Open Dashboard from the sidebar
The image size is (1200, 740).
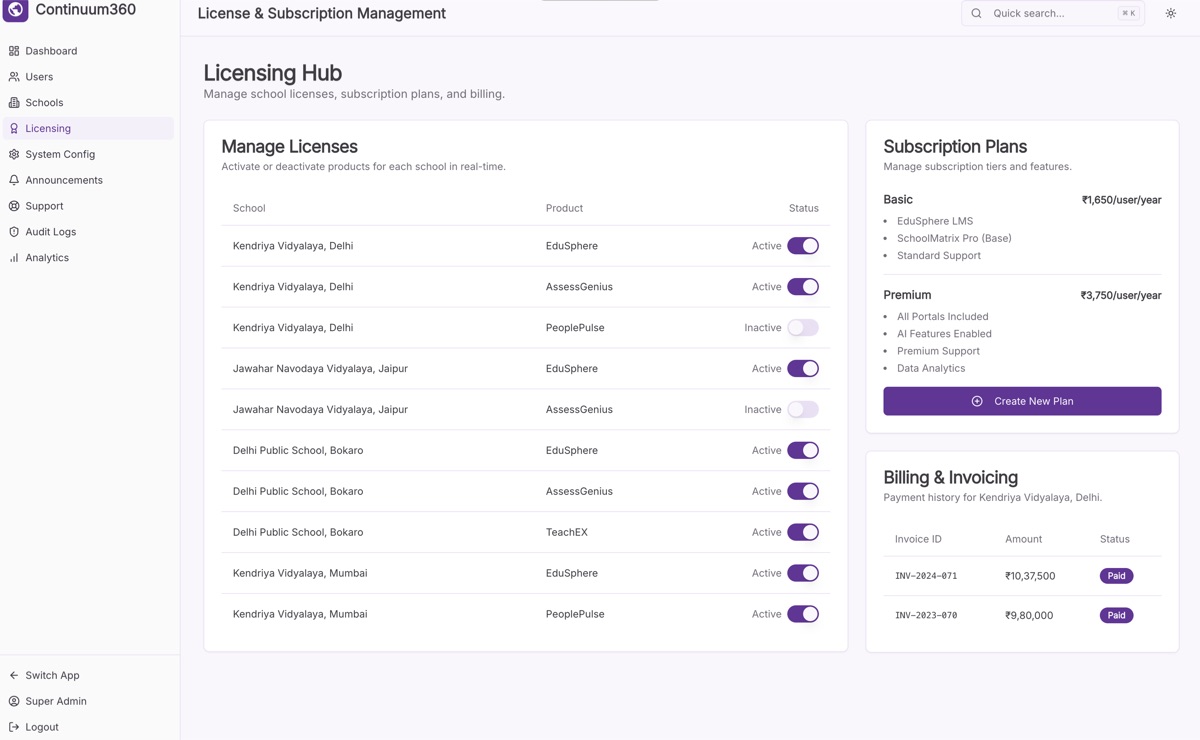pyautogui.click(x=88, y=51)
